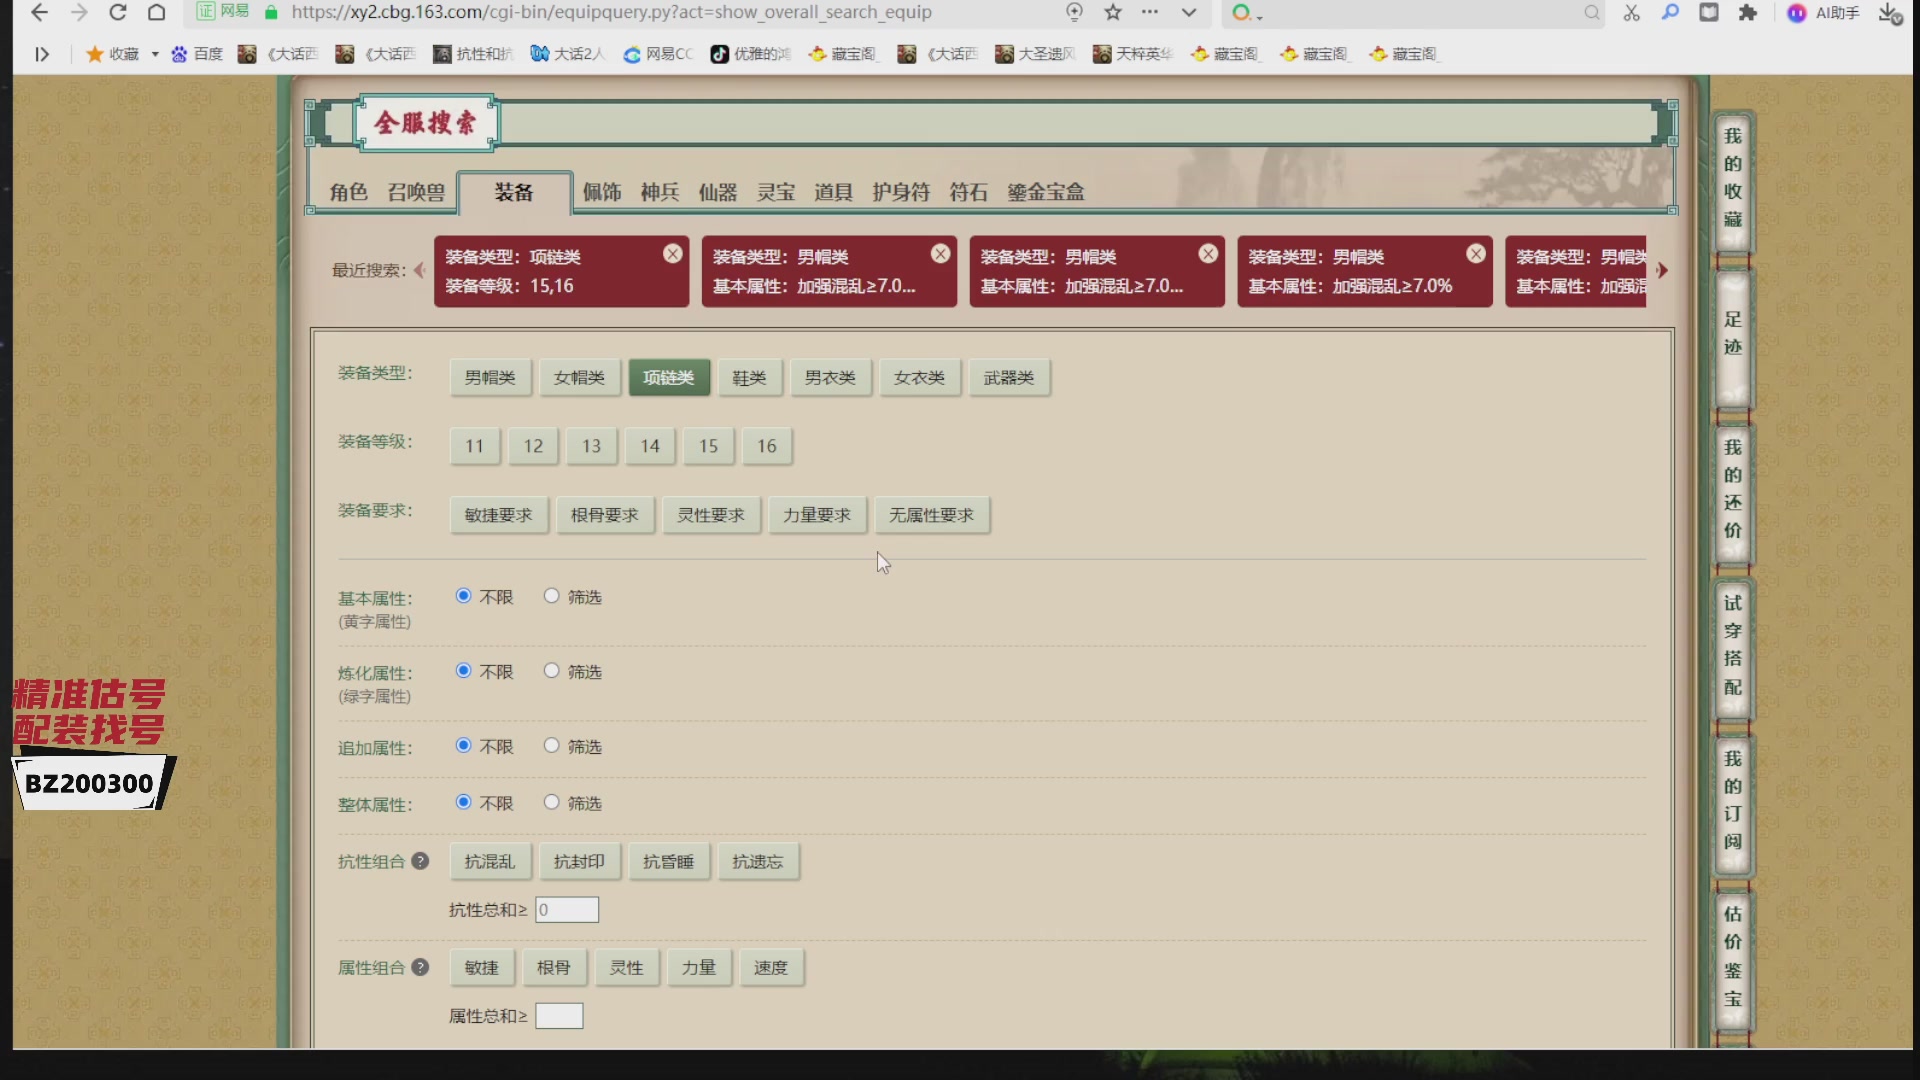Click browser address bar URL
The height and width of the screenshot is (1080, 1920).
pyautogui.click(x=611, y=13)
